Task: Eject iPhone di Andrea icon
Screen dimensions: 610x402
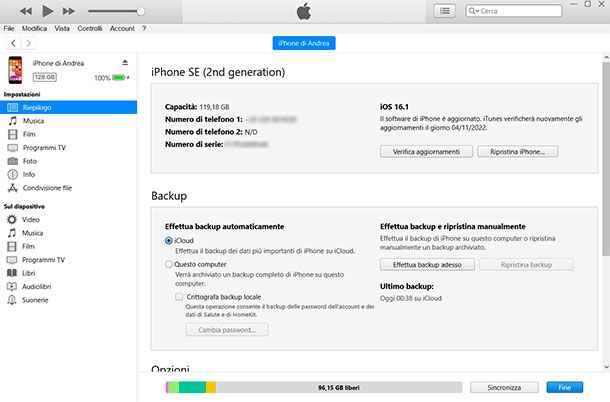Action: click(x=125, y=62)
